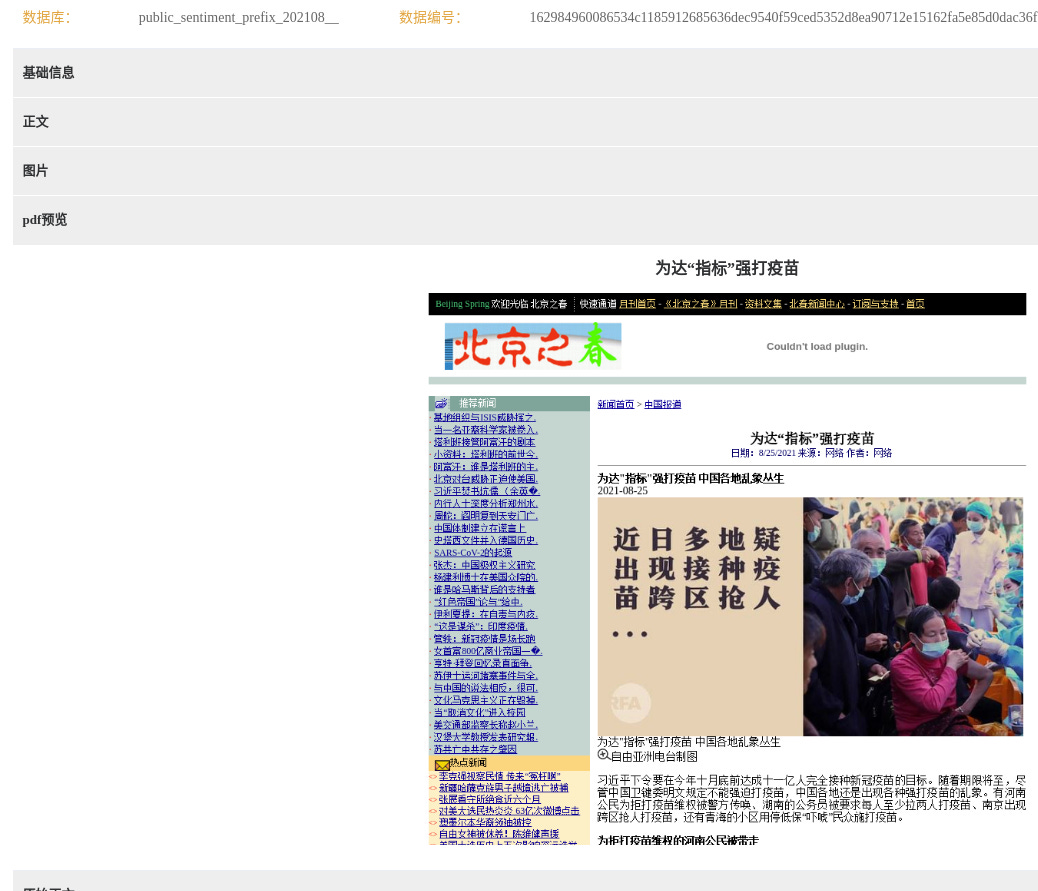Open the 张杰：中国极权主义研究 link
Viewport: 1038px width, 891px height.
pyautogui.click(x=485, y=565)
